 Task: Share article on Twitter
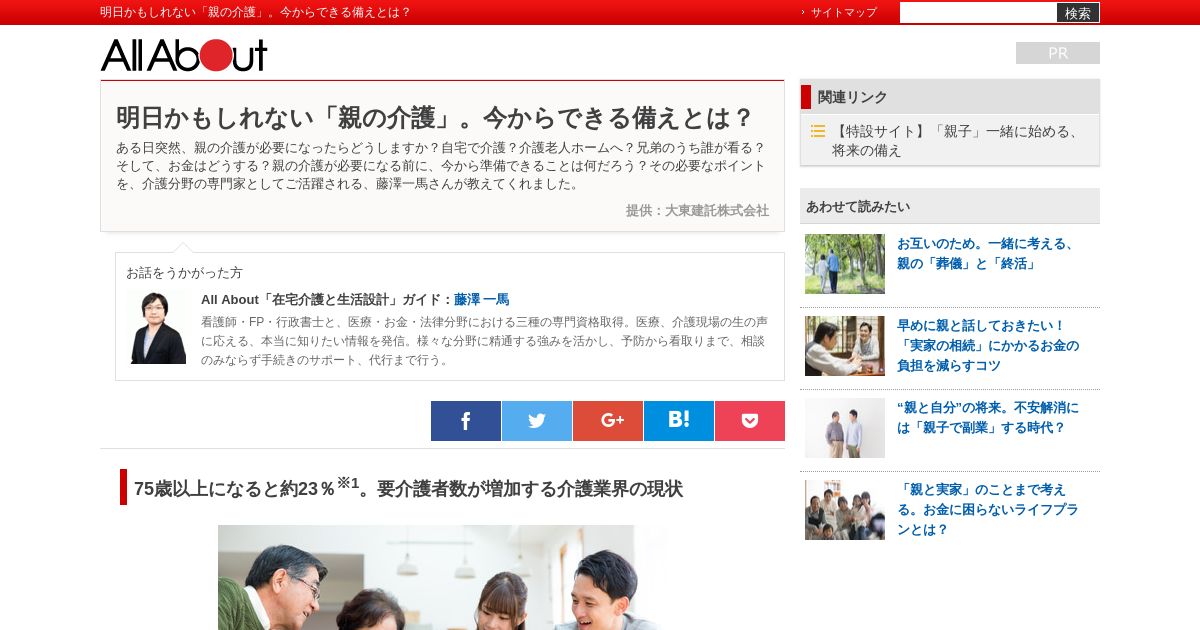click(x=537, y=421)
